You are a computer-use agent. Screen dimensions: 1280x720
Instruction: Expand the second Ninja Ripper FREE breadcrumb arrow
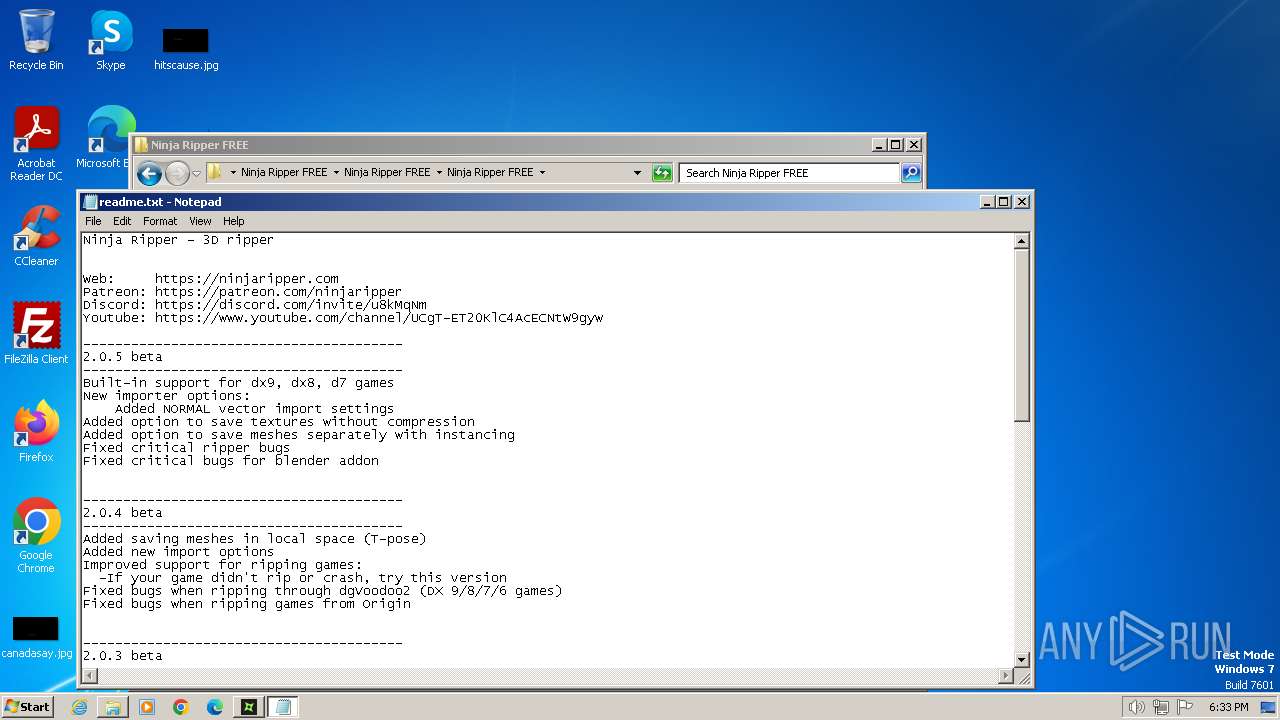click(439, 172)
